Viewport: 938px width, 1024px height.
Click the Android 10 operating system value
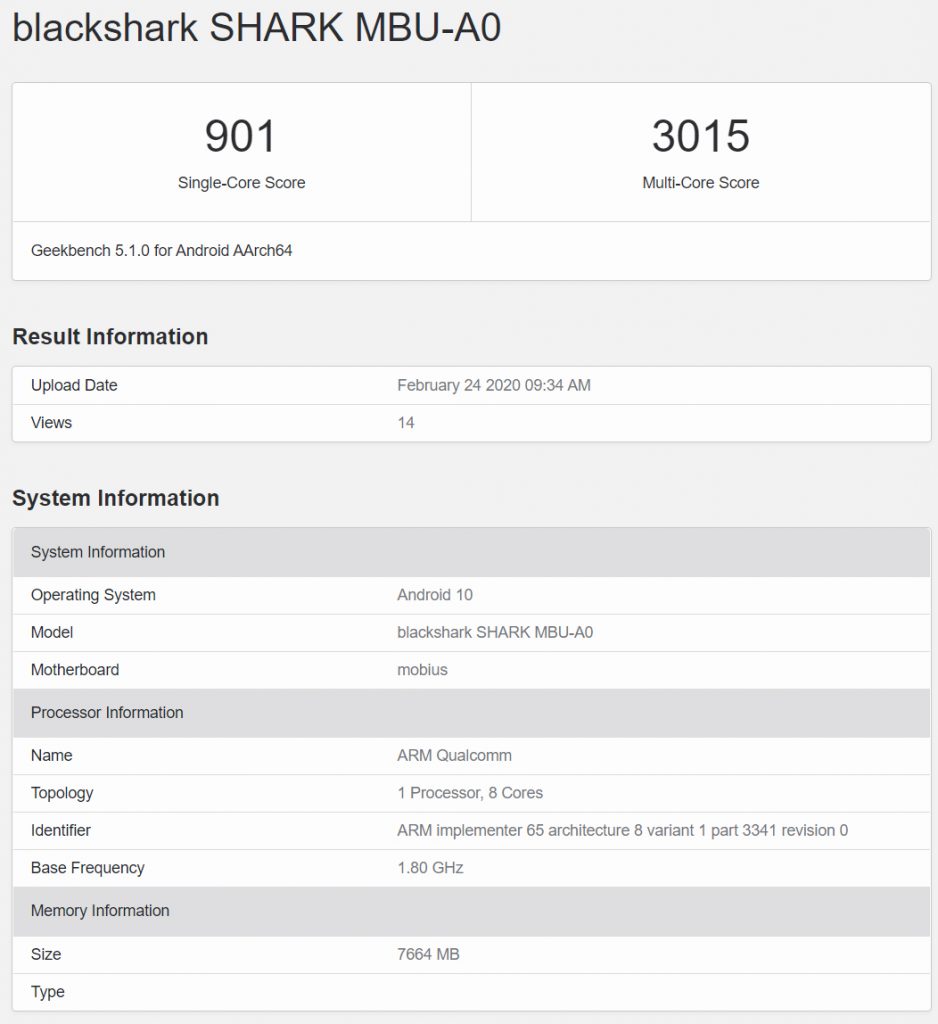[434, 595]
